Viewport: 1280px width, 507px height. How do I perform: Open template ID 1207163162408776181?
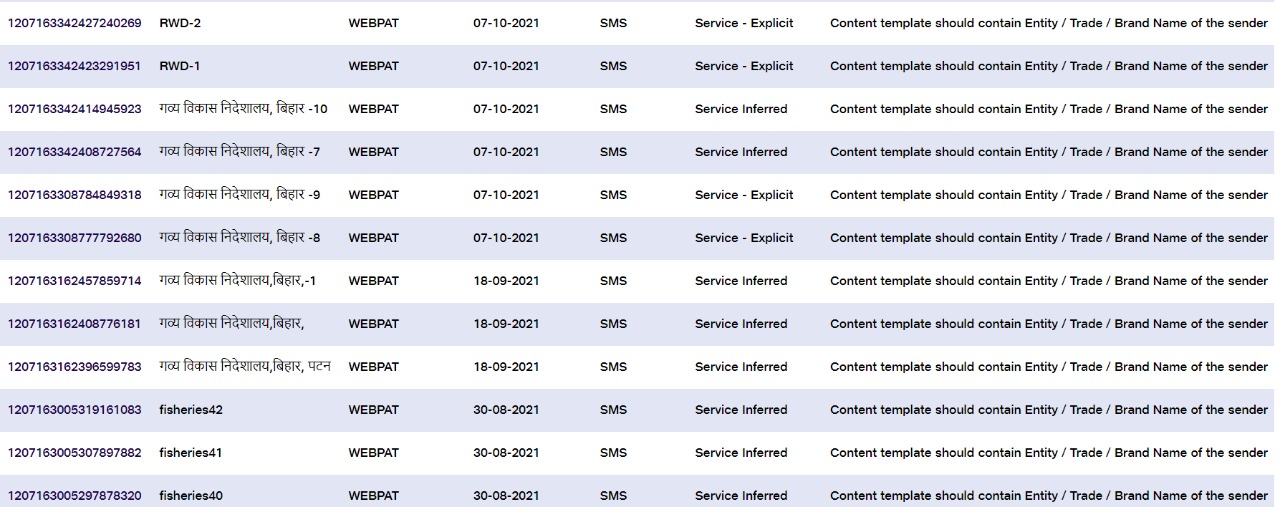click(75, 324)
